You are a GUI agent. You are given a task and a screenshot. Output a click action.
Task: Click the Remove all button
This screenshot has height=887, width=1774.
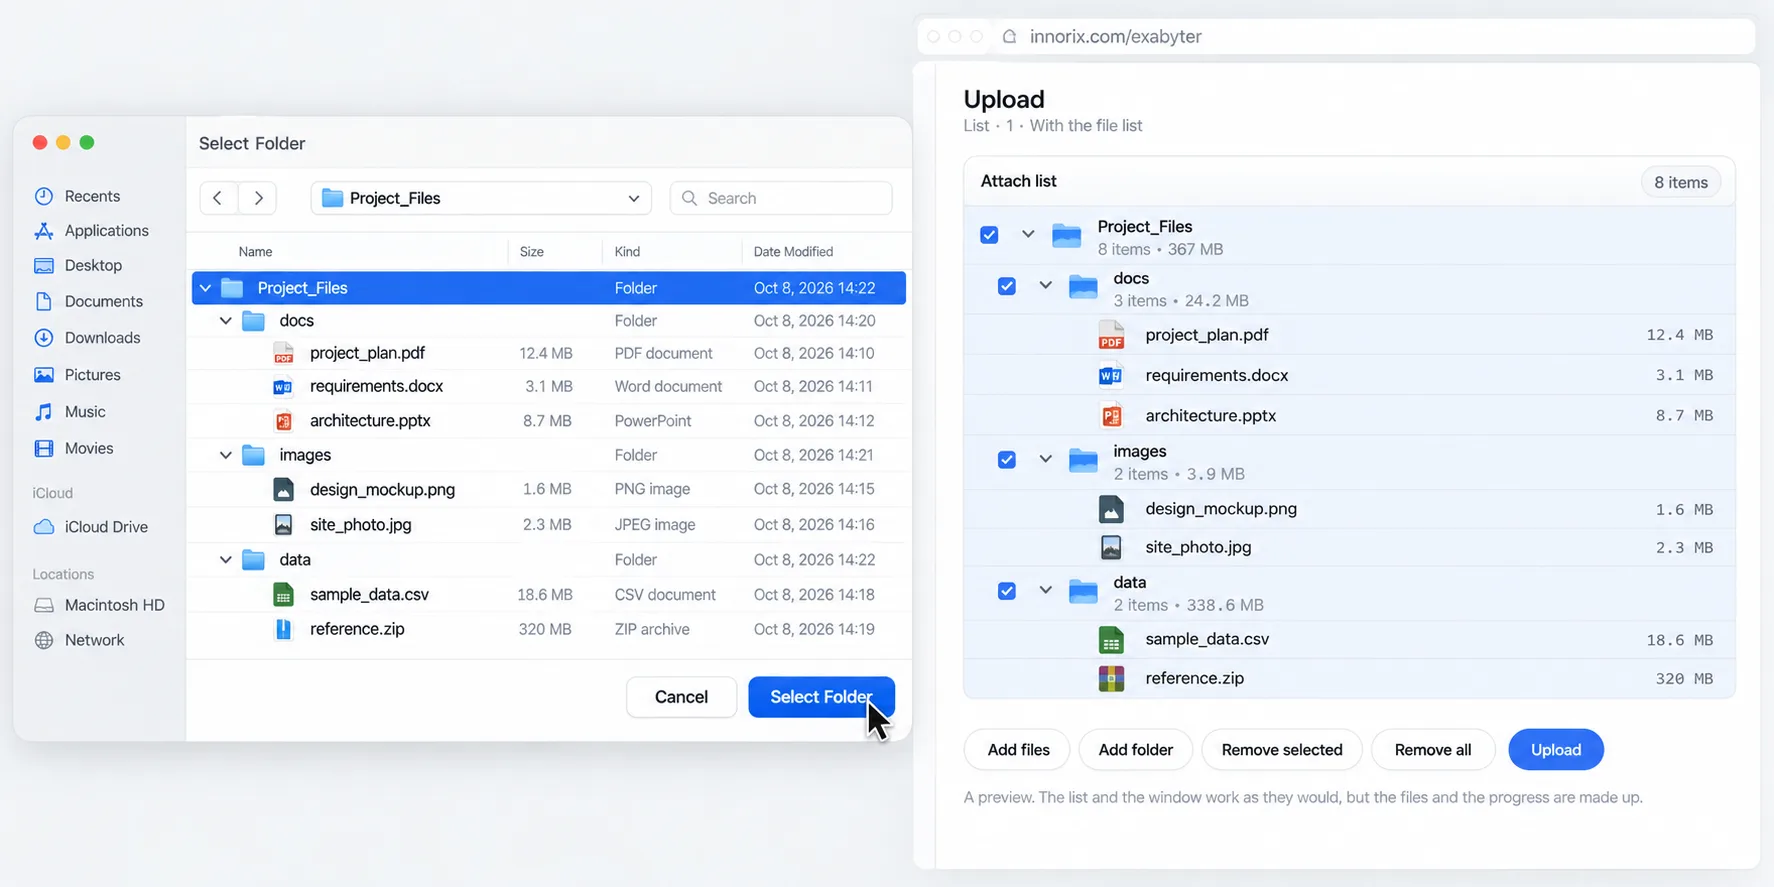[x=1433, y=750]
